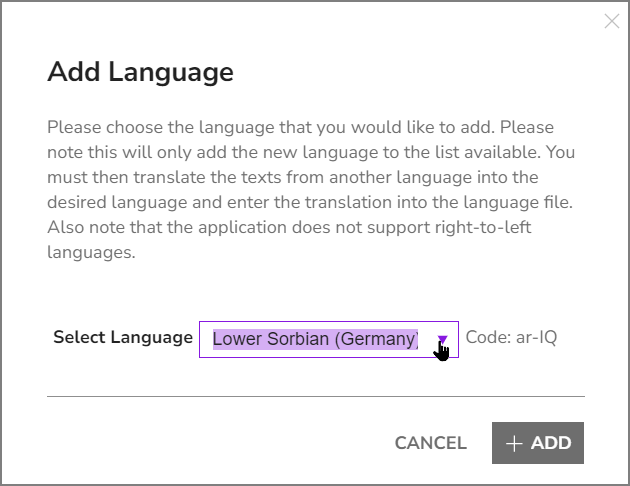Image resolution: width=630 pixels, height=486 pixels.
Task: Click the Select Language label
Action: click(x=123, y=337)
